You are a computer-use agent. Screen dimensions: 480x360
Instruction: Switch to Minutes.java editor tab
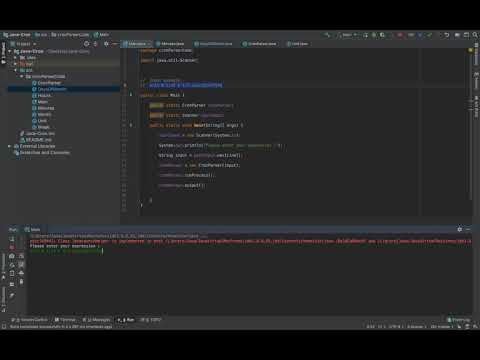[170, 44]
